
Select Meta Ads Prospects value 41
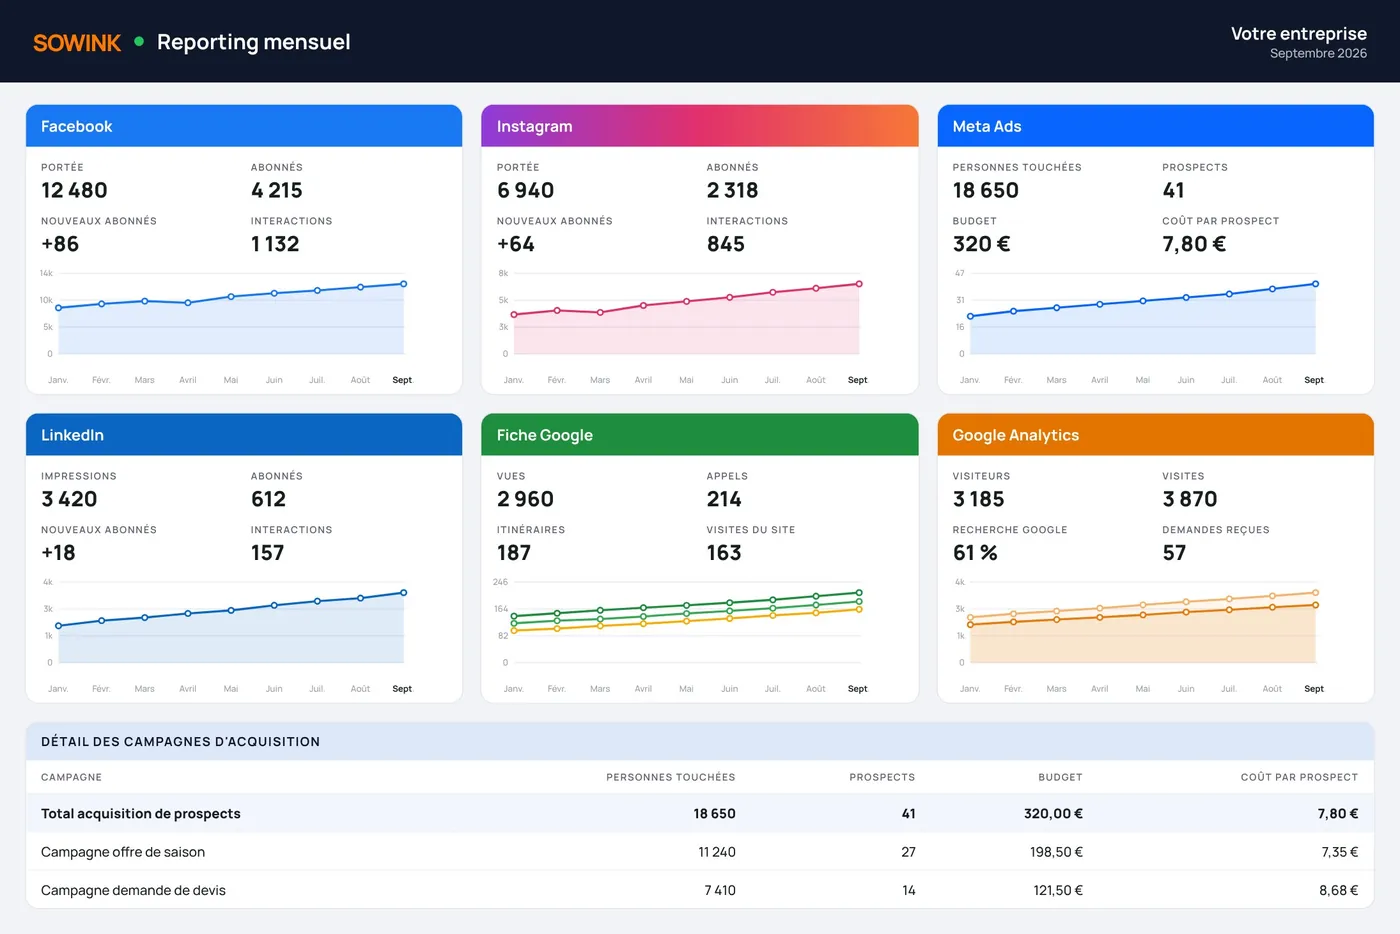(x=1173, y=190)
